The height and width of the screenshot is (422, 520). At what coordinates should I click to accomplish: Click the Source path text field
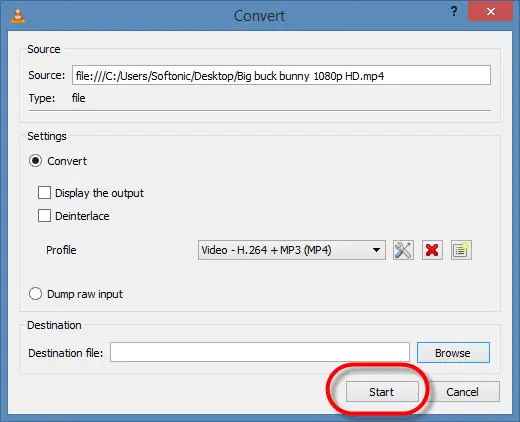pyautogui.click(x=281, y=75)
